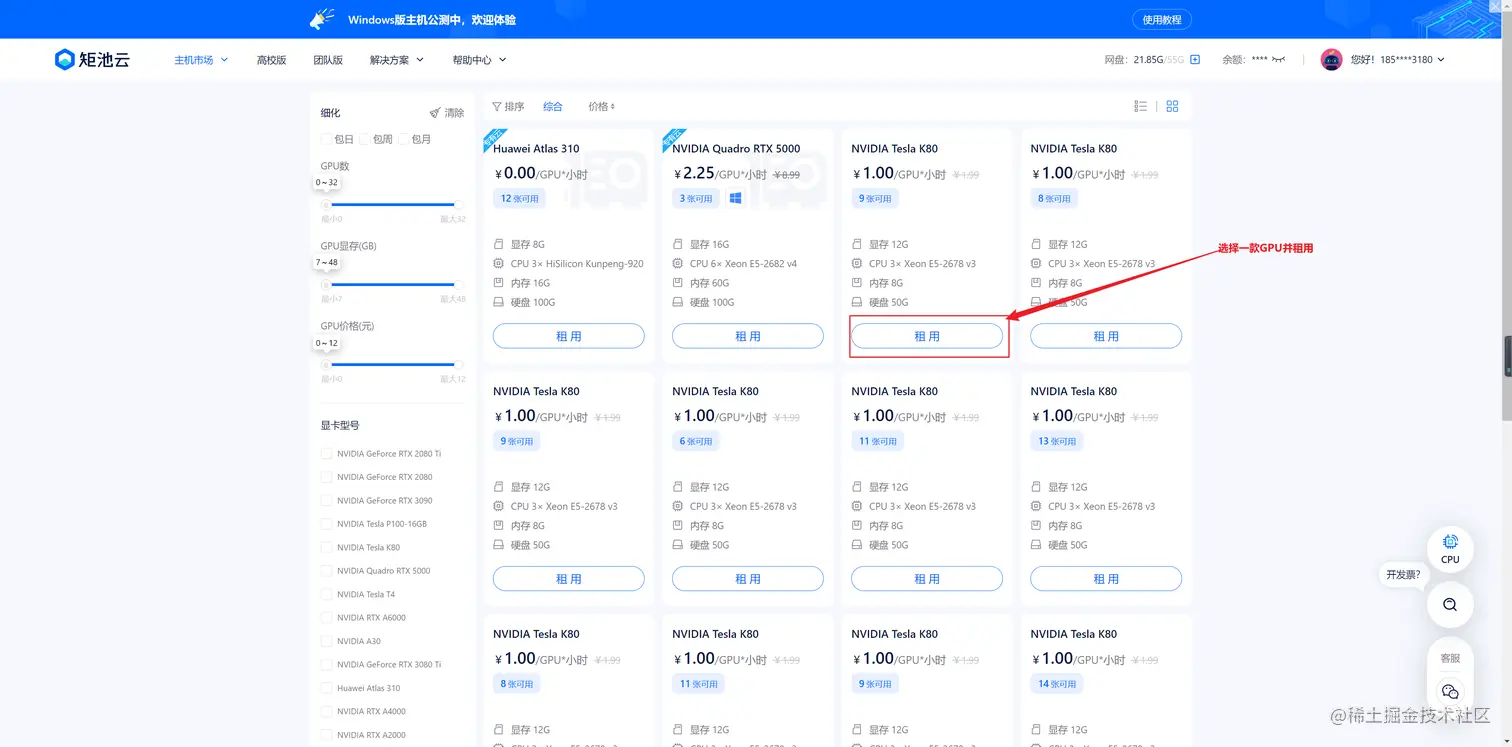Click the Huawei Atlas 310 card title

(x=536, y=148)
